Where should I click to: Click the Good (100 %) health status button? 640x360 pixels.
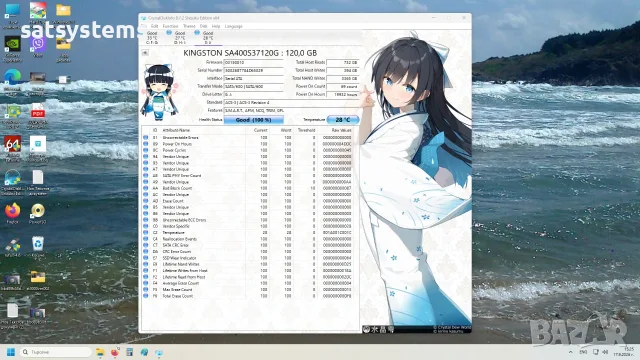click(x=253, y=120)
